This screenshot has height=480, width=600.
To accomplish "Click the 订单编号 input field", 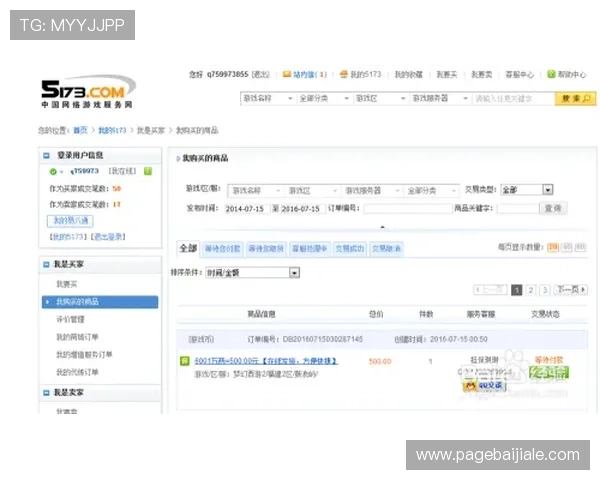I will click(x=408, y=209).
